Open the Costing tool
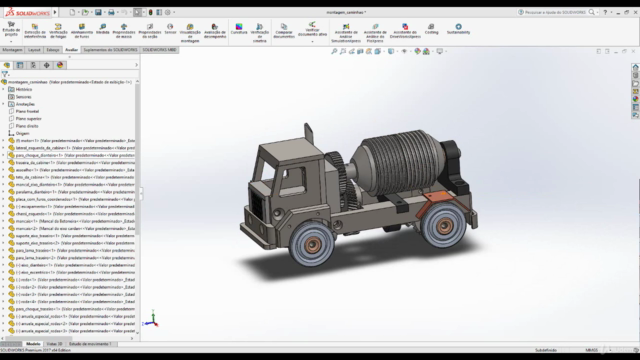The height and width of the screenshot is (360, 640). 431,29
